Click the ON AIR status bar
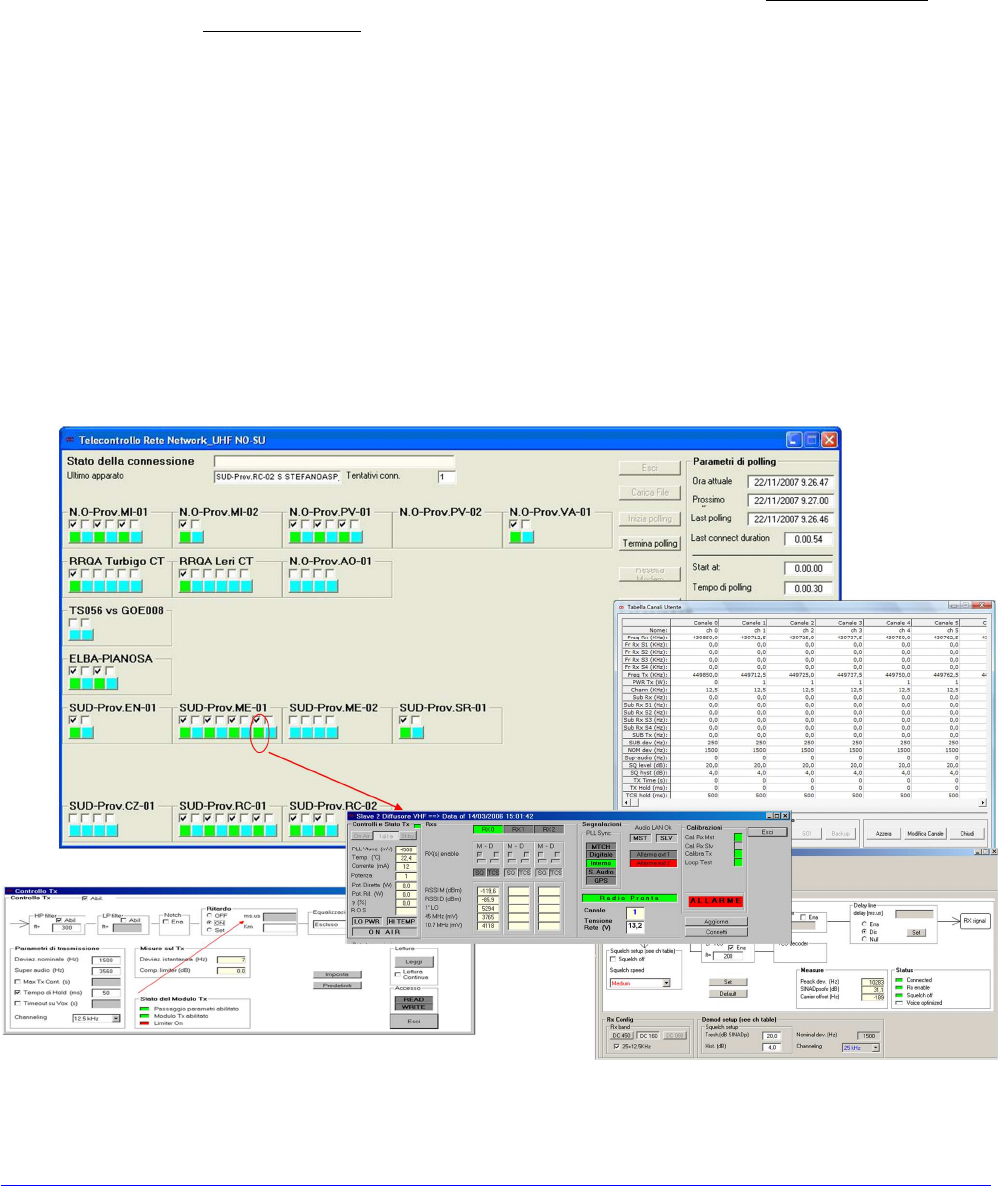Viewport: 998px width, 1186px height. pos(384,933)
